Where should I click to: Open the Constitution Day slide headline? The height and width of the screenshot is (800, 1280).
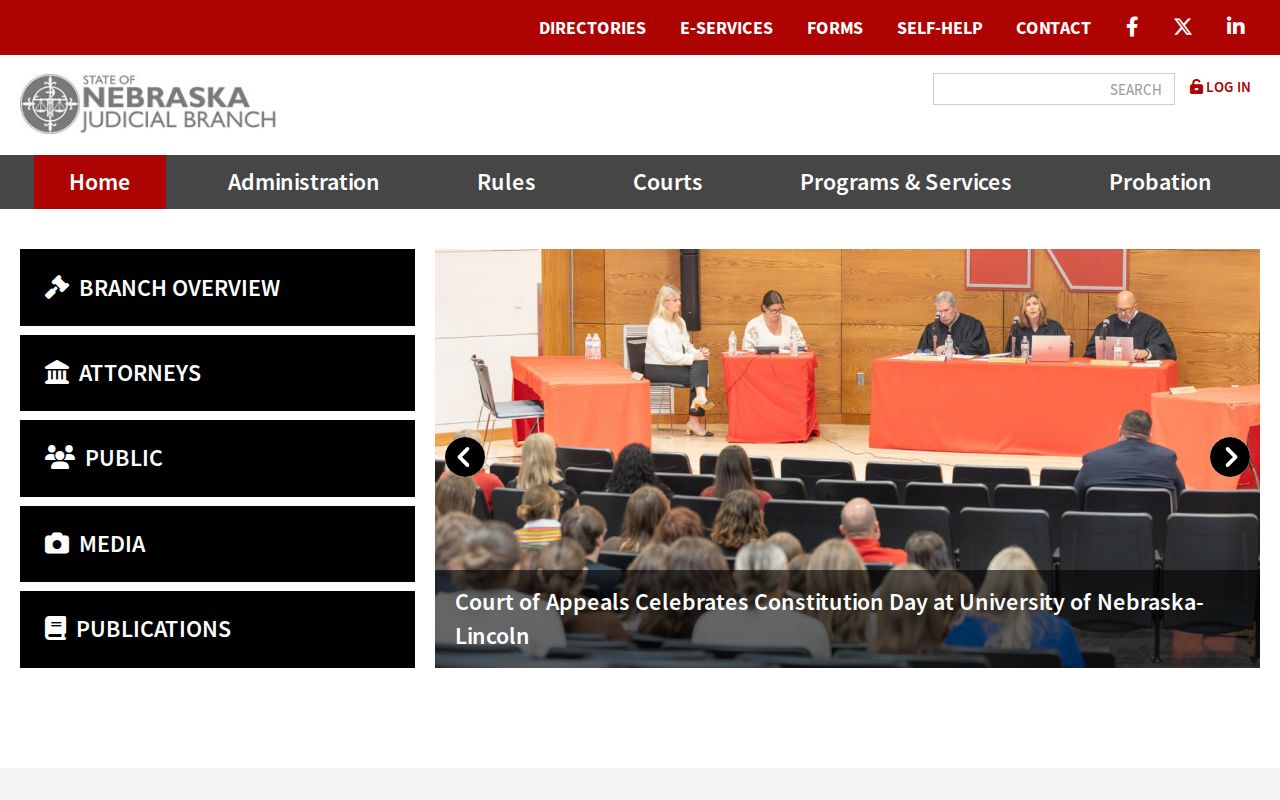tap(829, 618)
